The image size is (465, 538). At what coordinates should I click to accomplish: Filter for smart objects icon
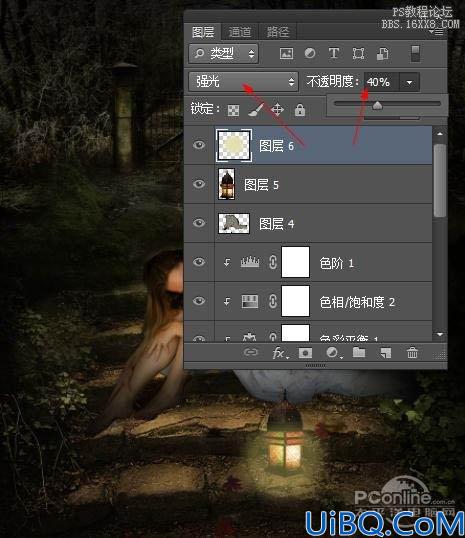(x=382, y=54)
